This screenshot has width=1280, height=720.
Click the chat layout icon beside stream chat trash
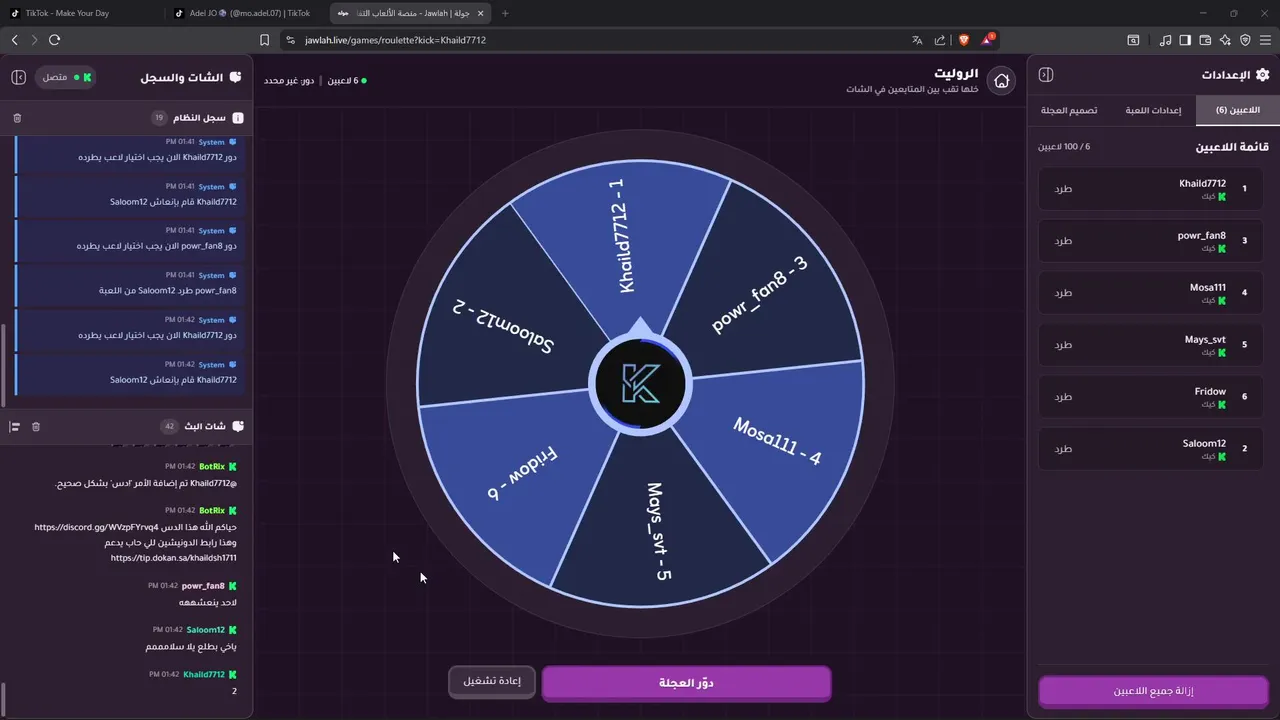coord(15,426)
